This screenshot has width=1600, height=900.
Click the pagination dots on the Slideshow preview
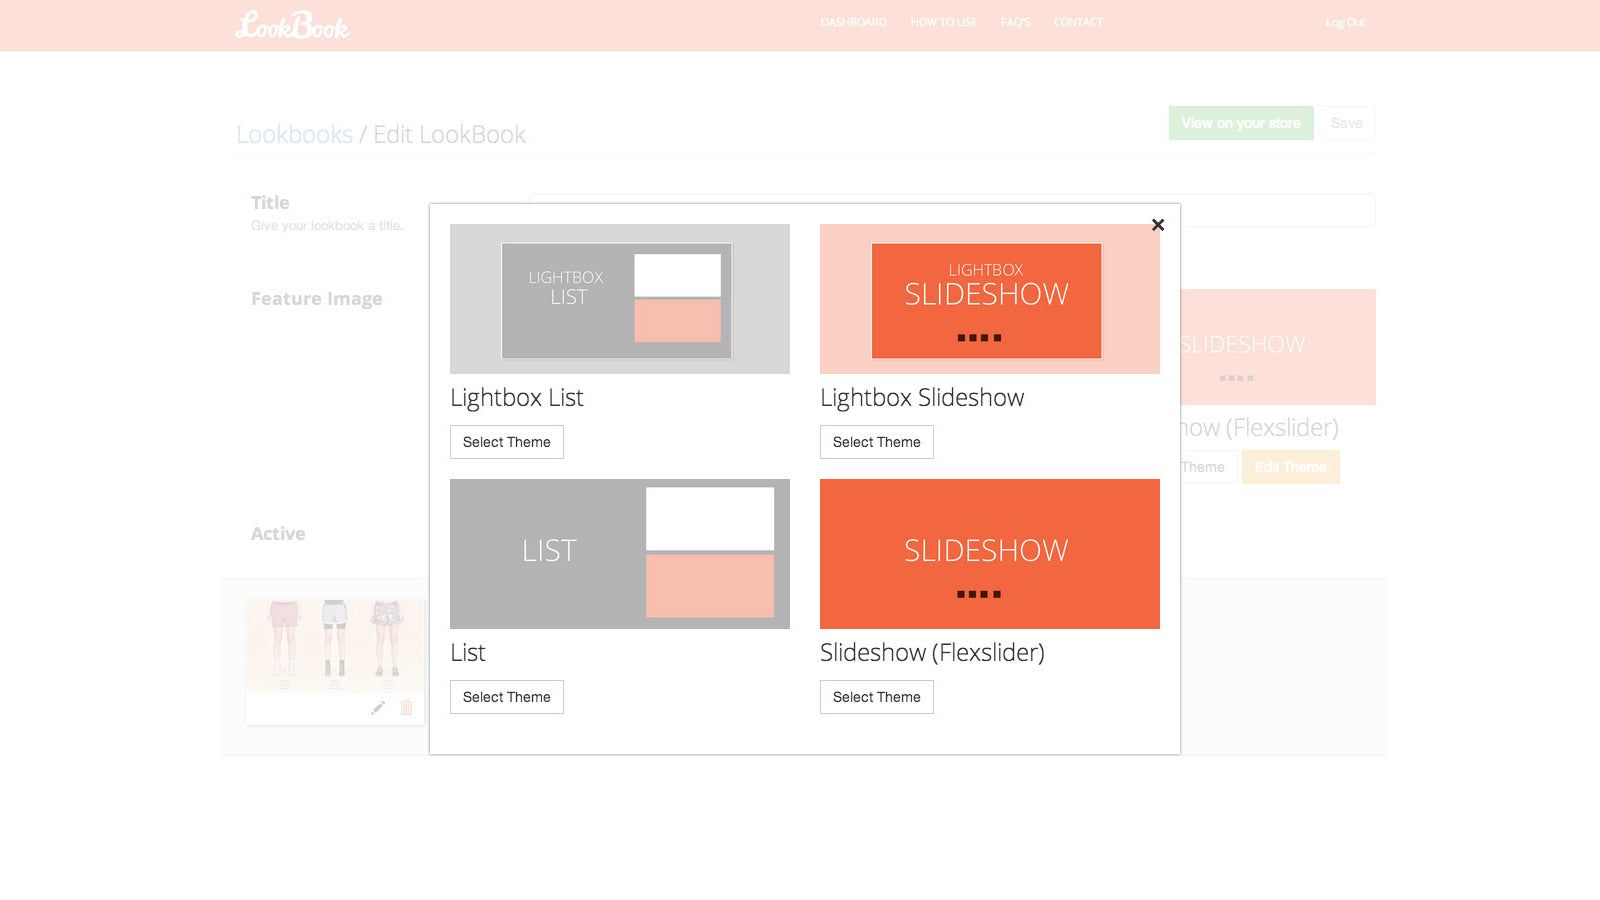tap(979, 593)
